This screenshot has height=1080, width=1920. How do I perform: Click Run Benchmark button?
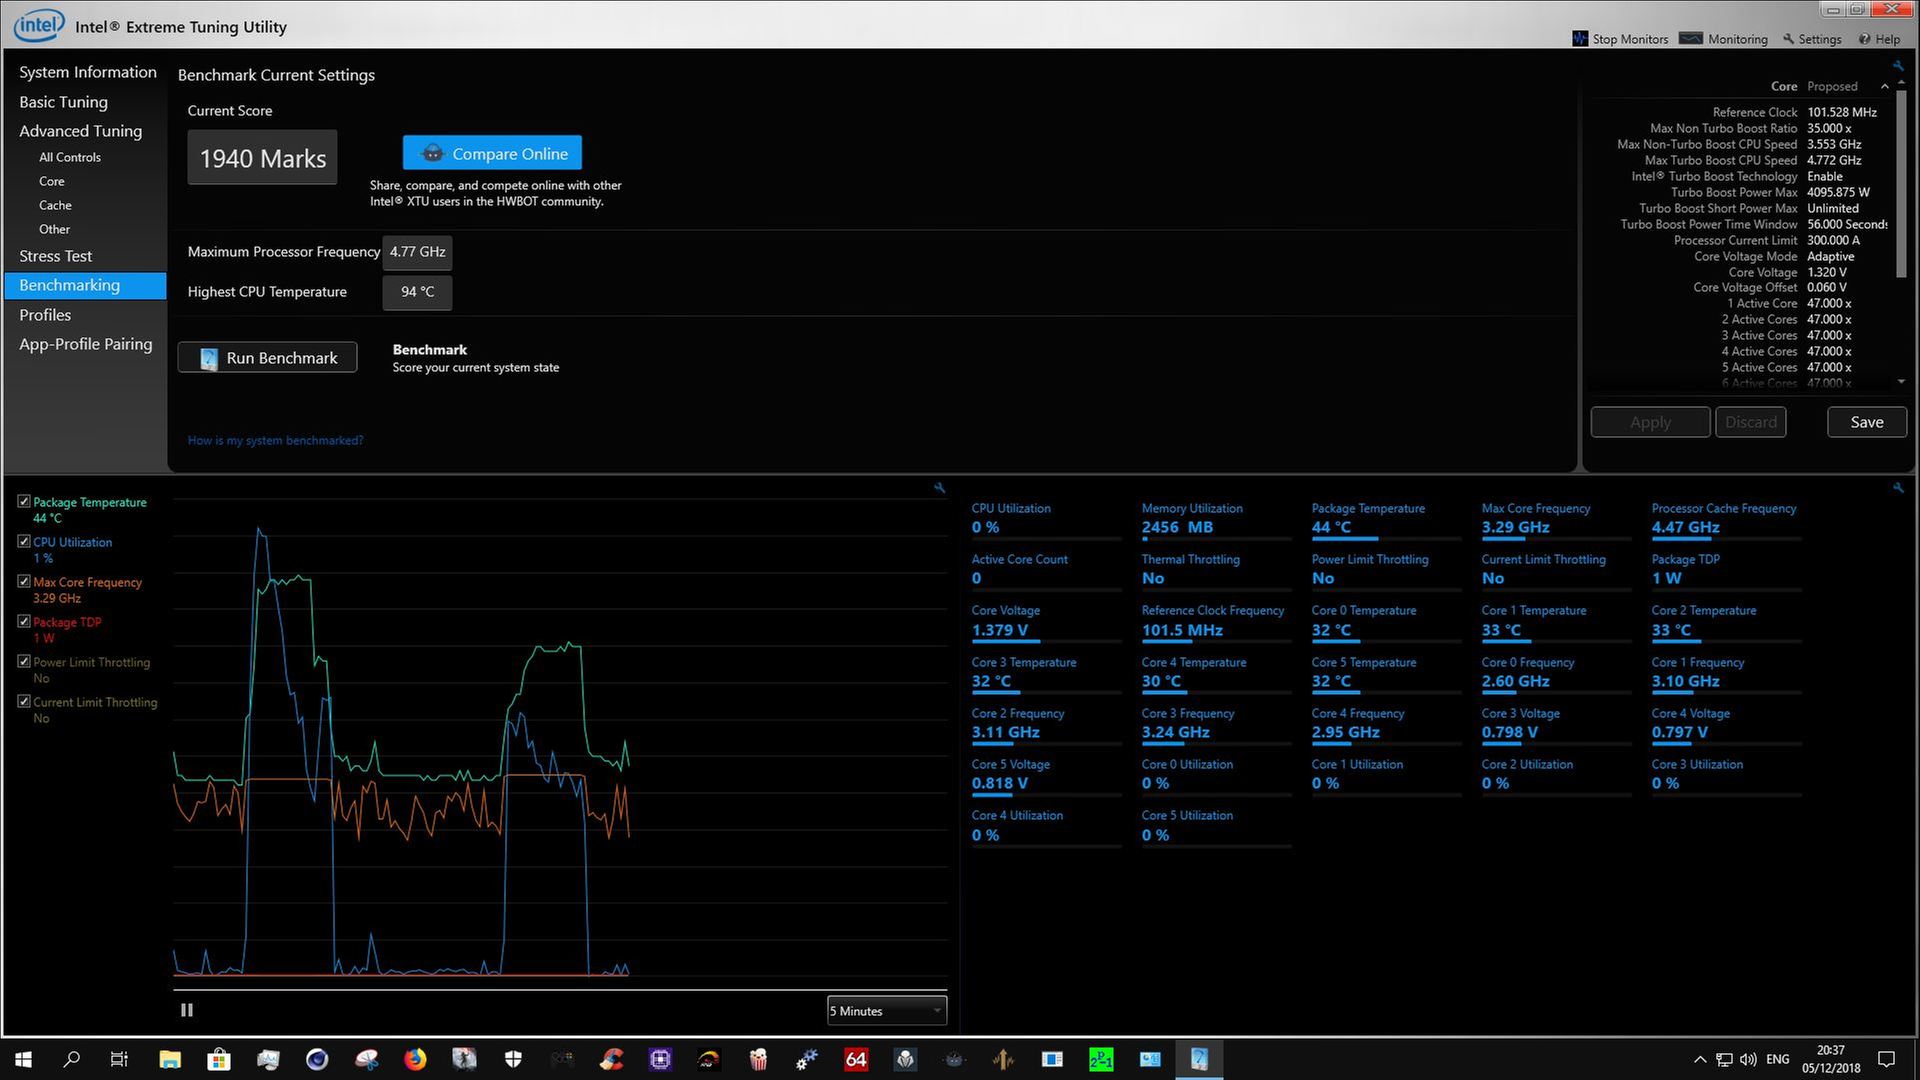(x=267, y=358)
